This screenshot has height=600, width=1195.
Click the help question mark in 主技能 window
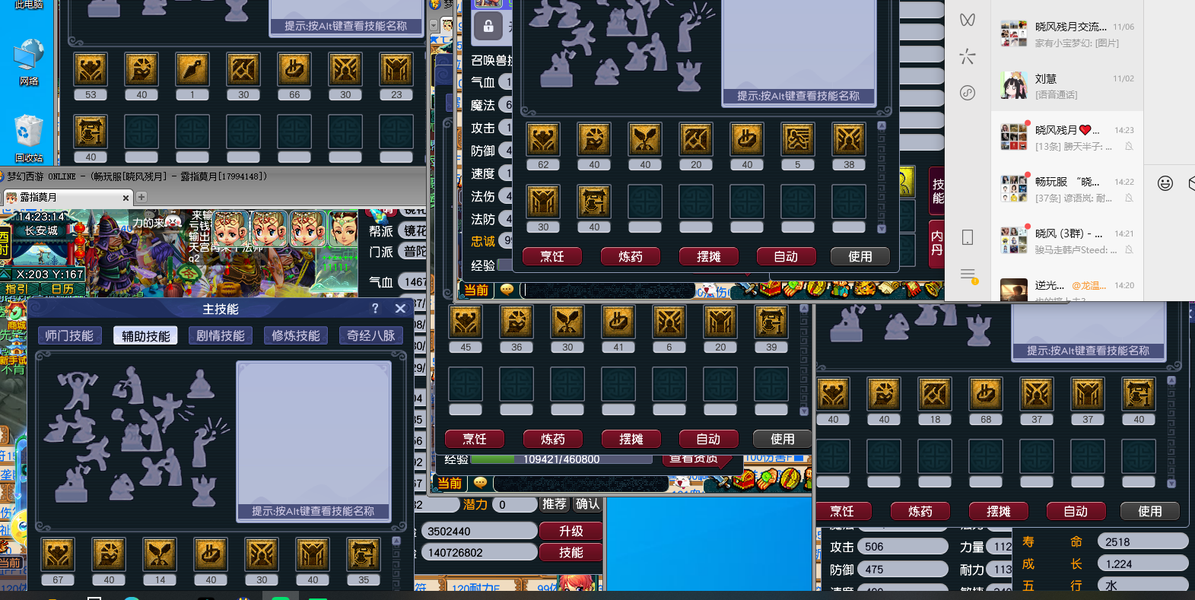tap(375, 309)
